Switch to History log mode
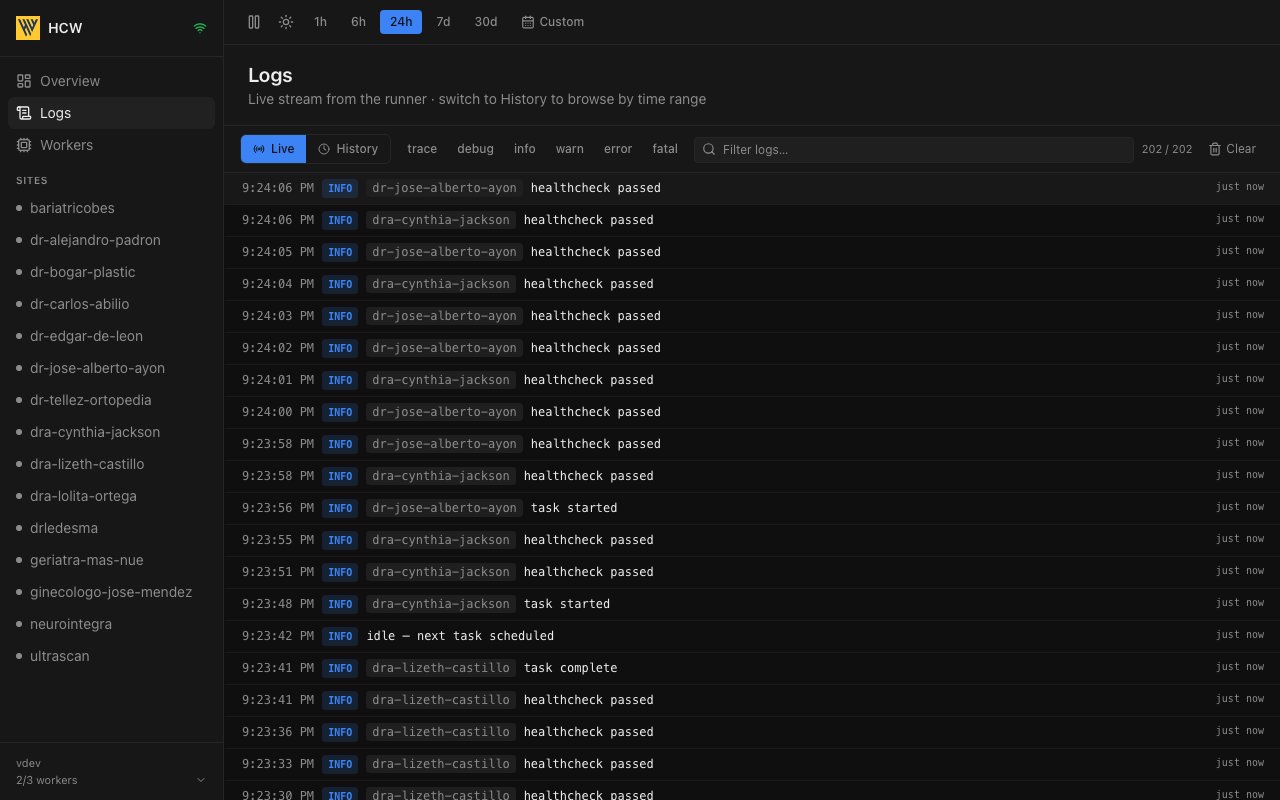The height and width of the screenshot is (800, 1280). 348,149
